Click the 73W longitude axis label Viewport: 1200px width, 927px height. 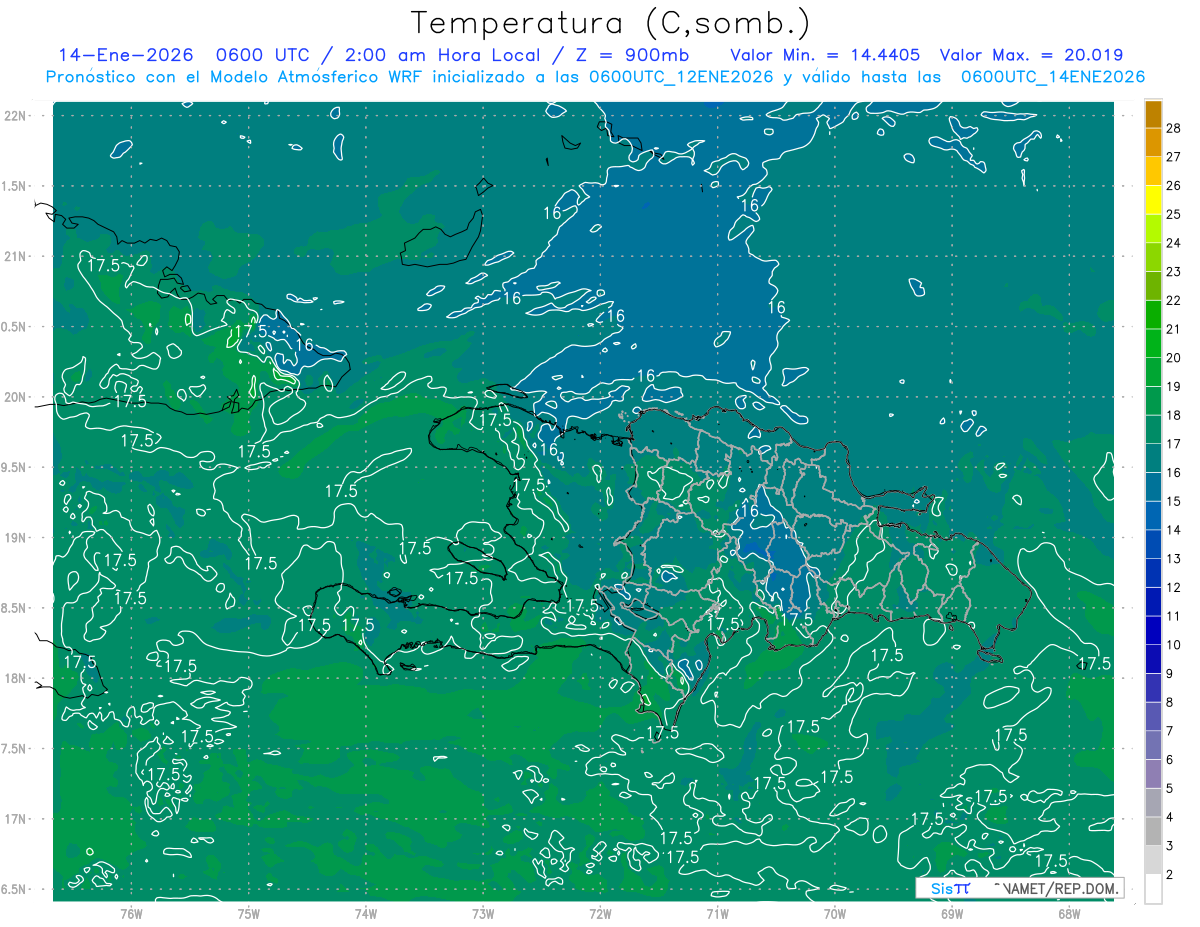483,914
